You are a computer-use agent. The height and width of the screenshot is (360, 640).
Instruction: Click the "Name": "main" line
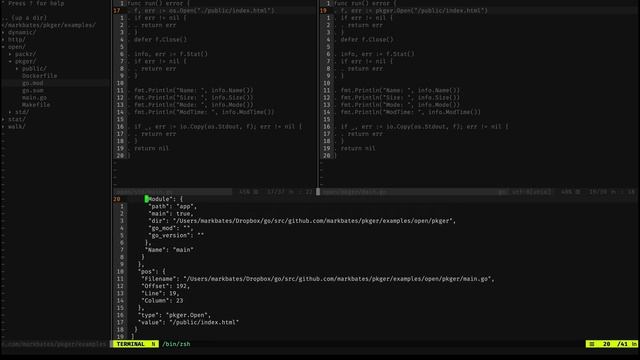tap(169, 250)
